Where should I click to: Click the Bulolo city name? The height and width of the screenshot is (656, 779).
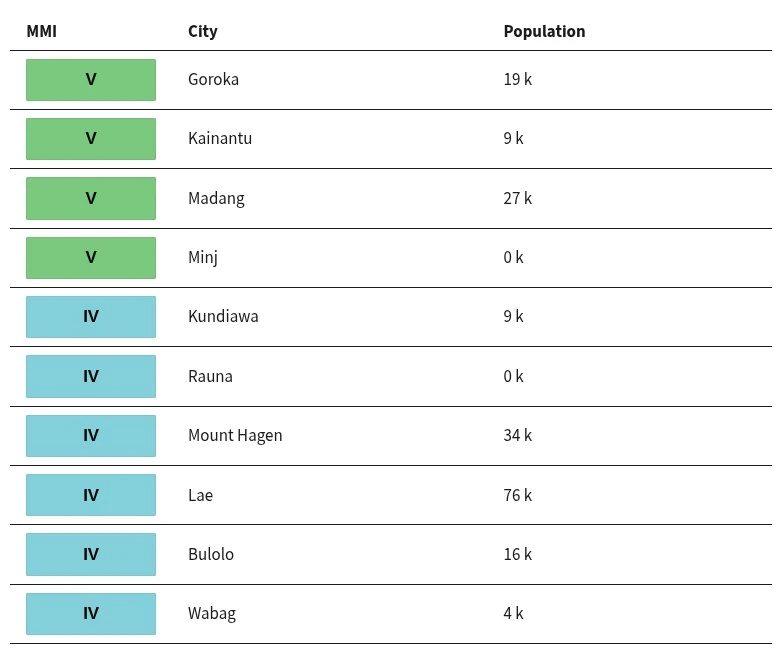point(211,554)
